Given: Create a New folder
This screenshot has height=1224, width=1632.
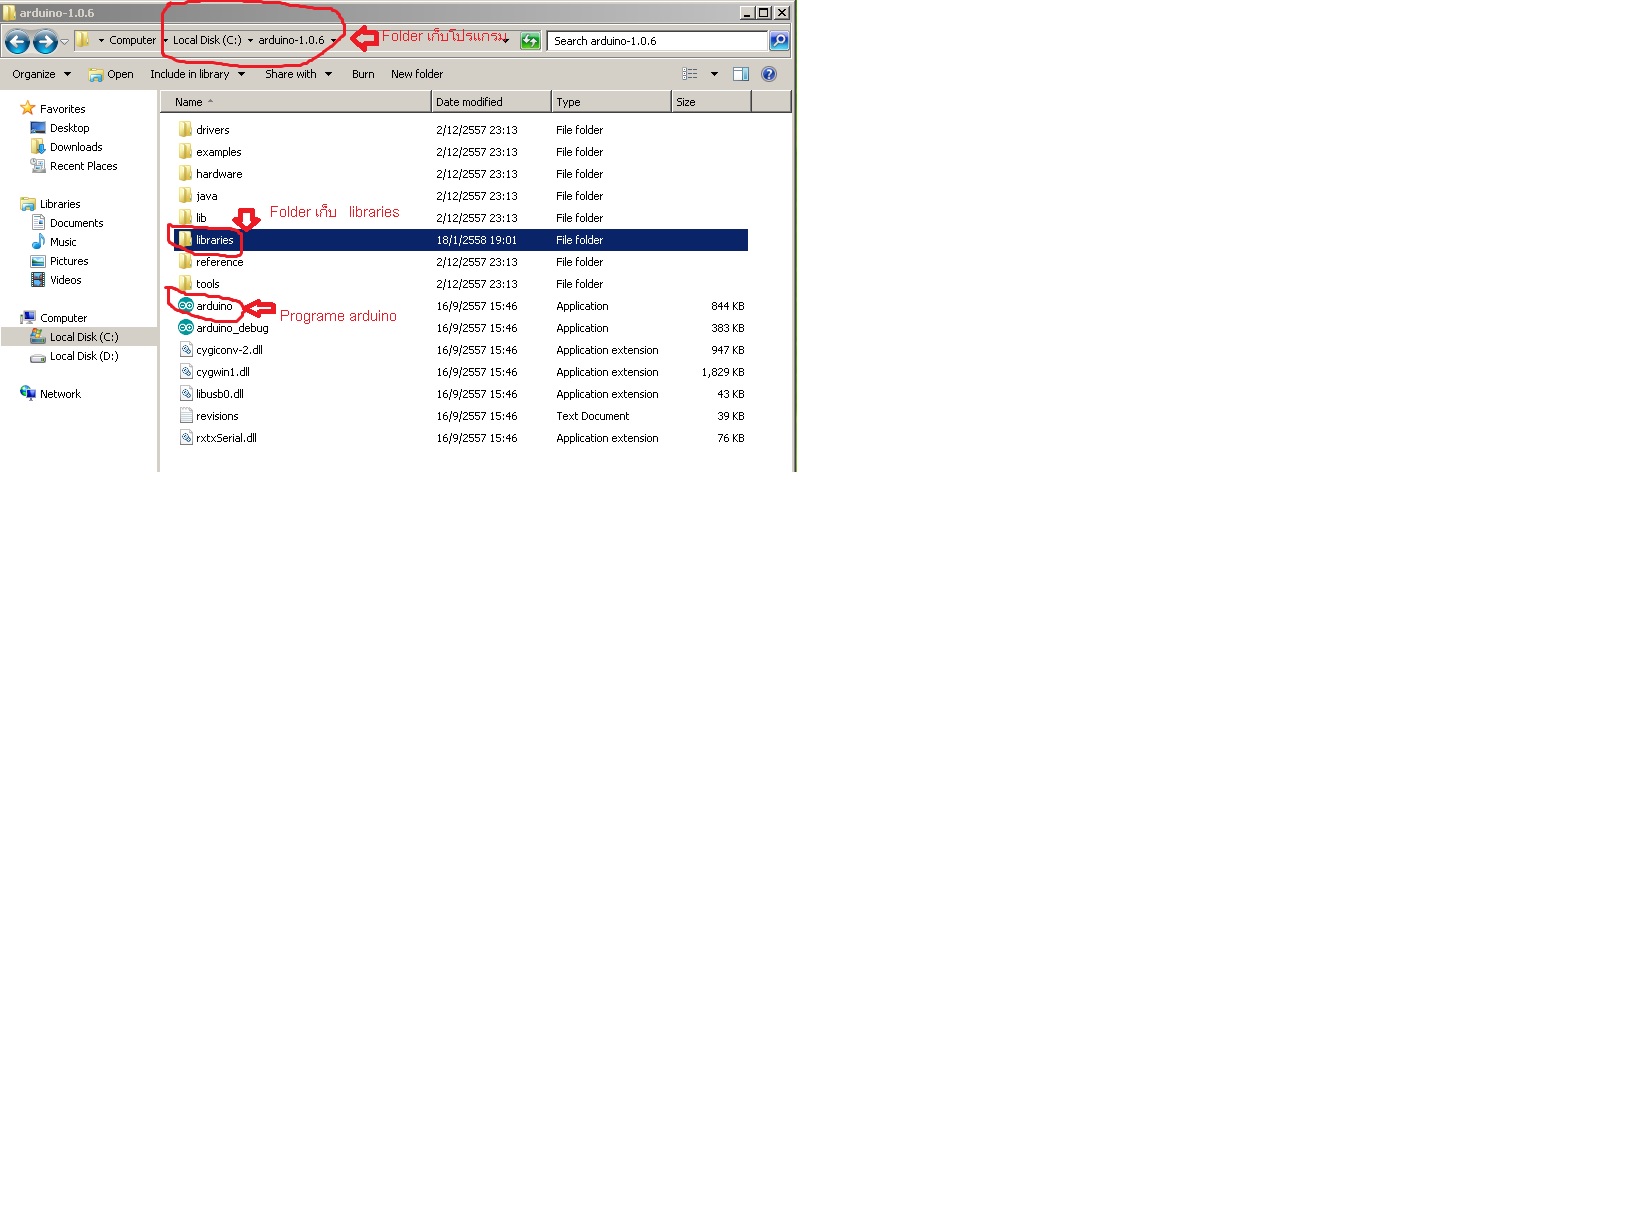Looking at the screenshot, I should pyautogui.click(x=417, y=74).
